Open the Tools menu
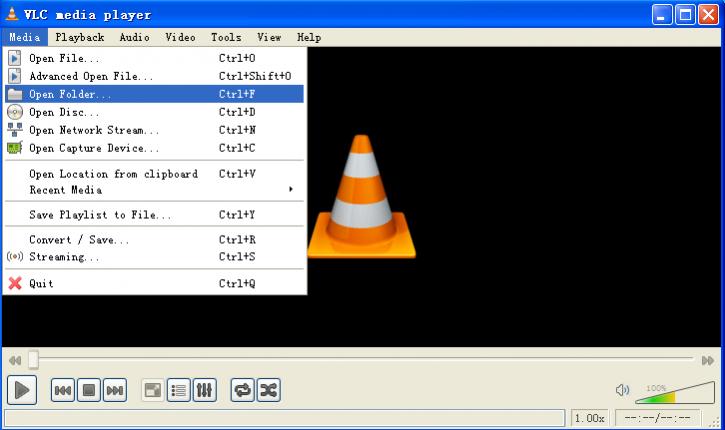 pos(226,37)
